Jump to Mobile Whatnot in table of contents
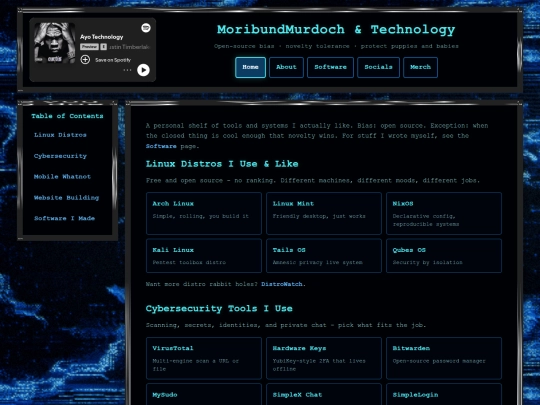540x405 pixels. click(62, 177)
